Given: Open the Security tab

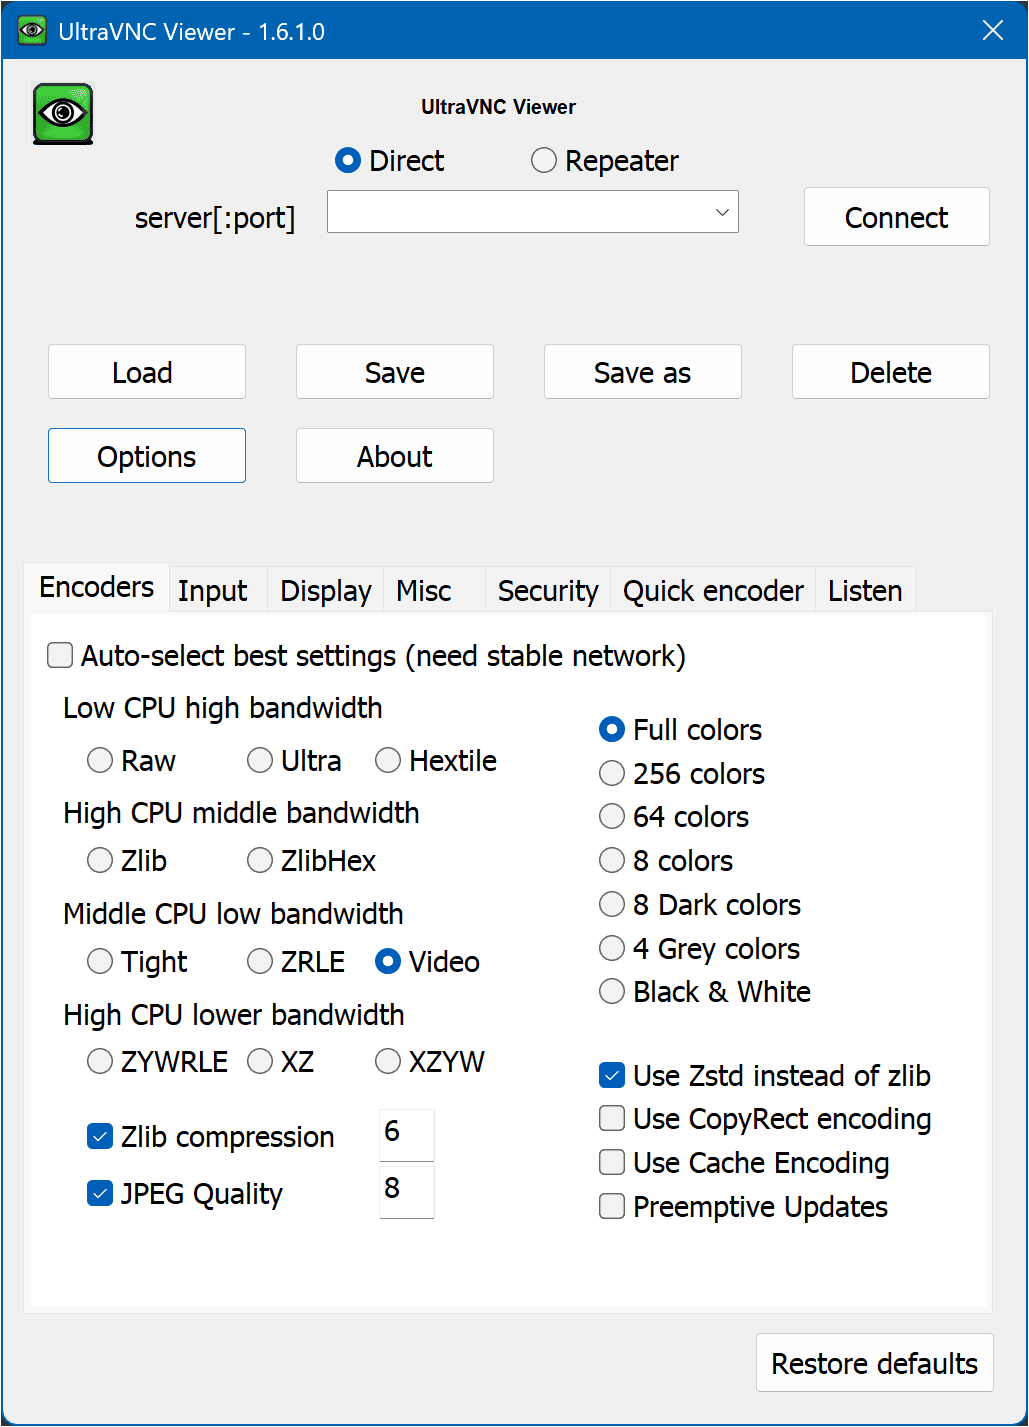Looking at the screenshot, I should pos(547,591).
